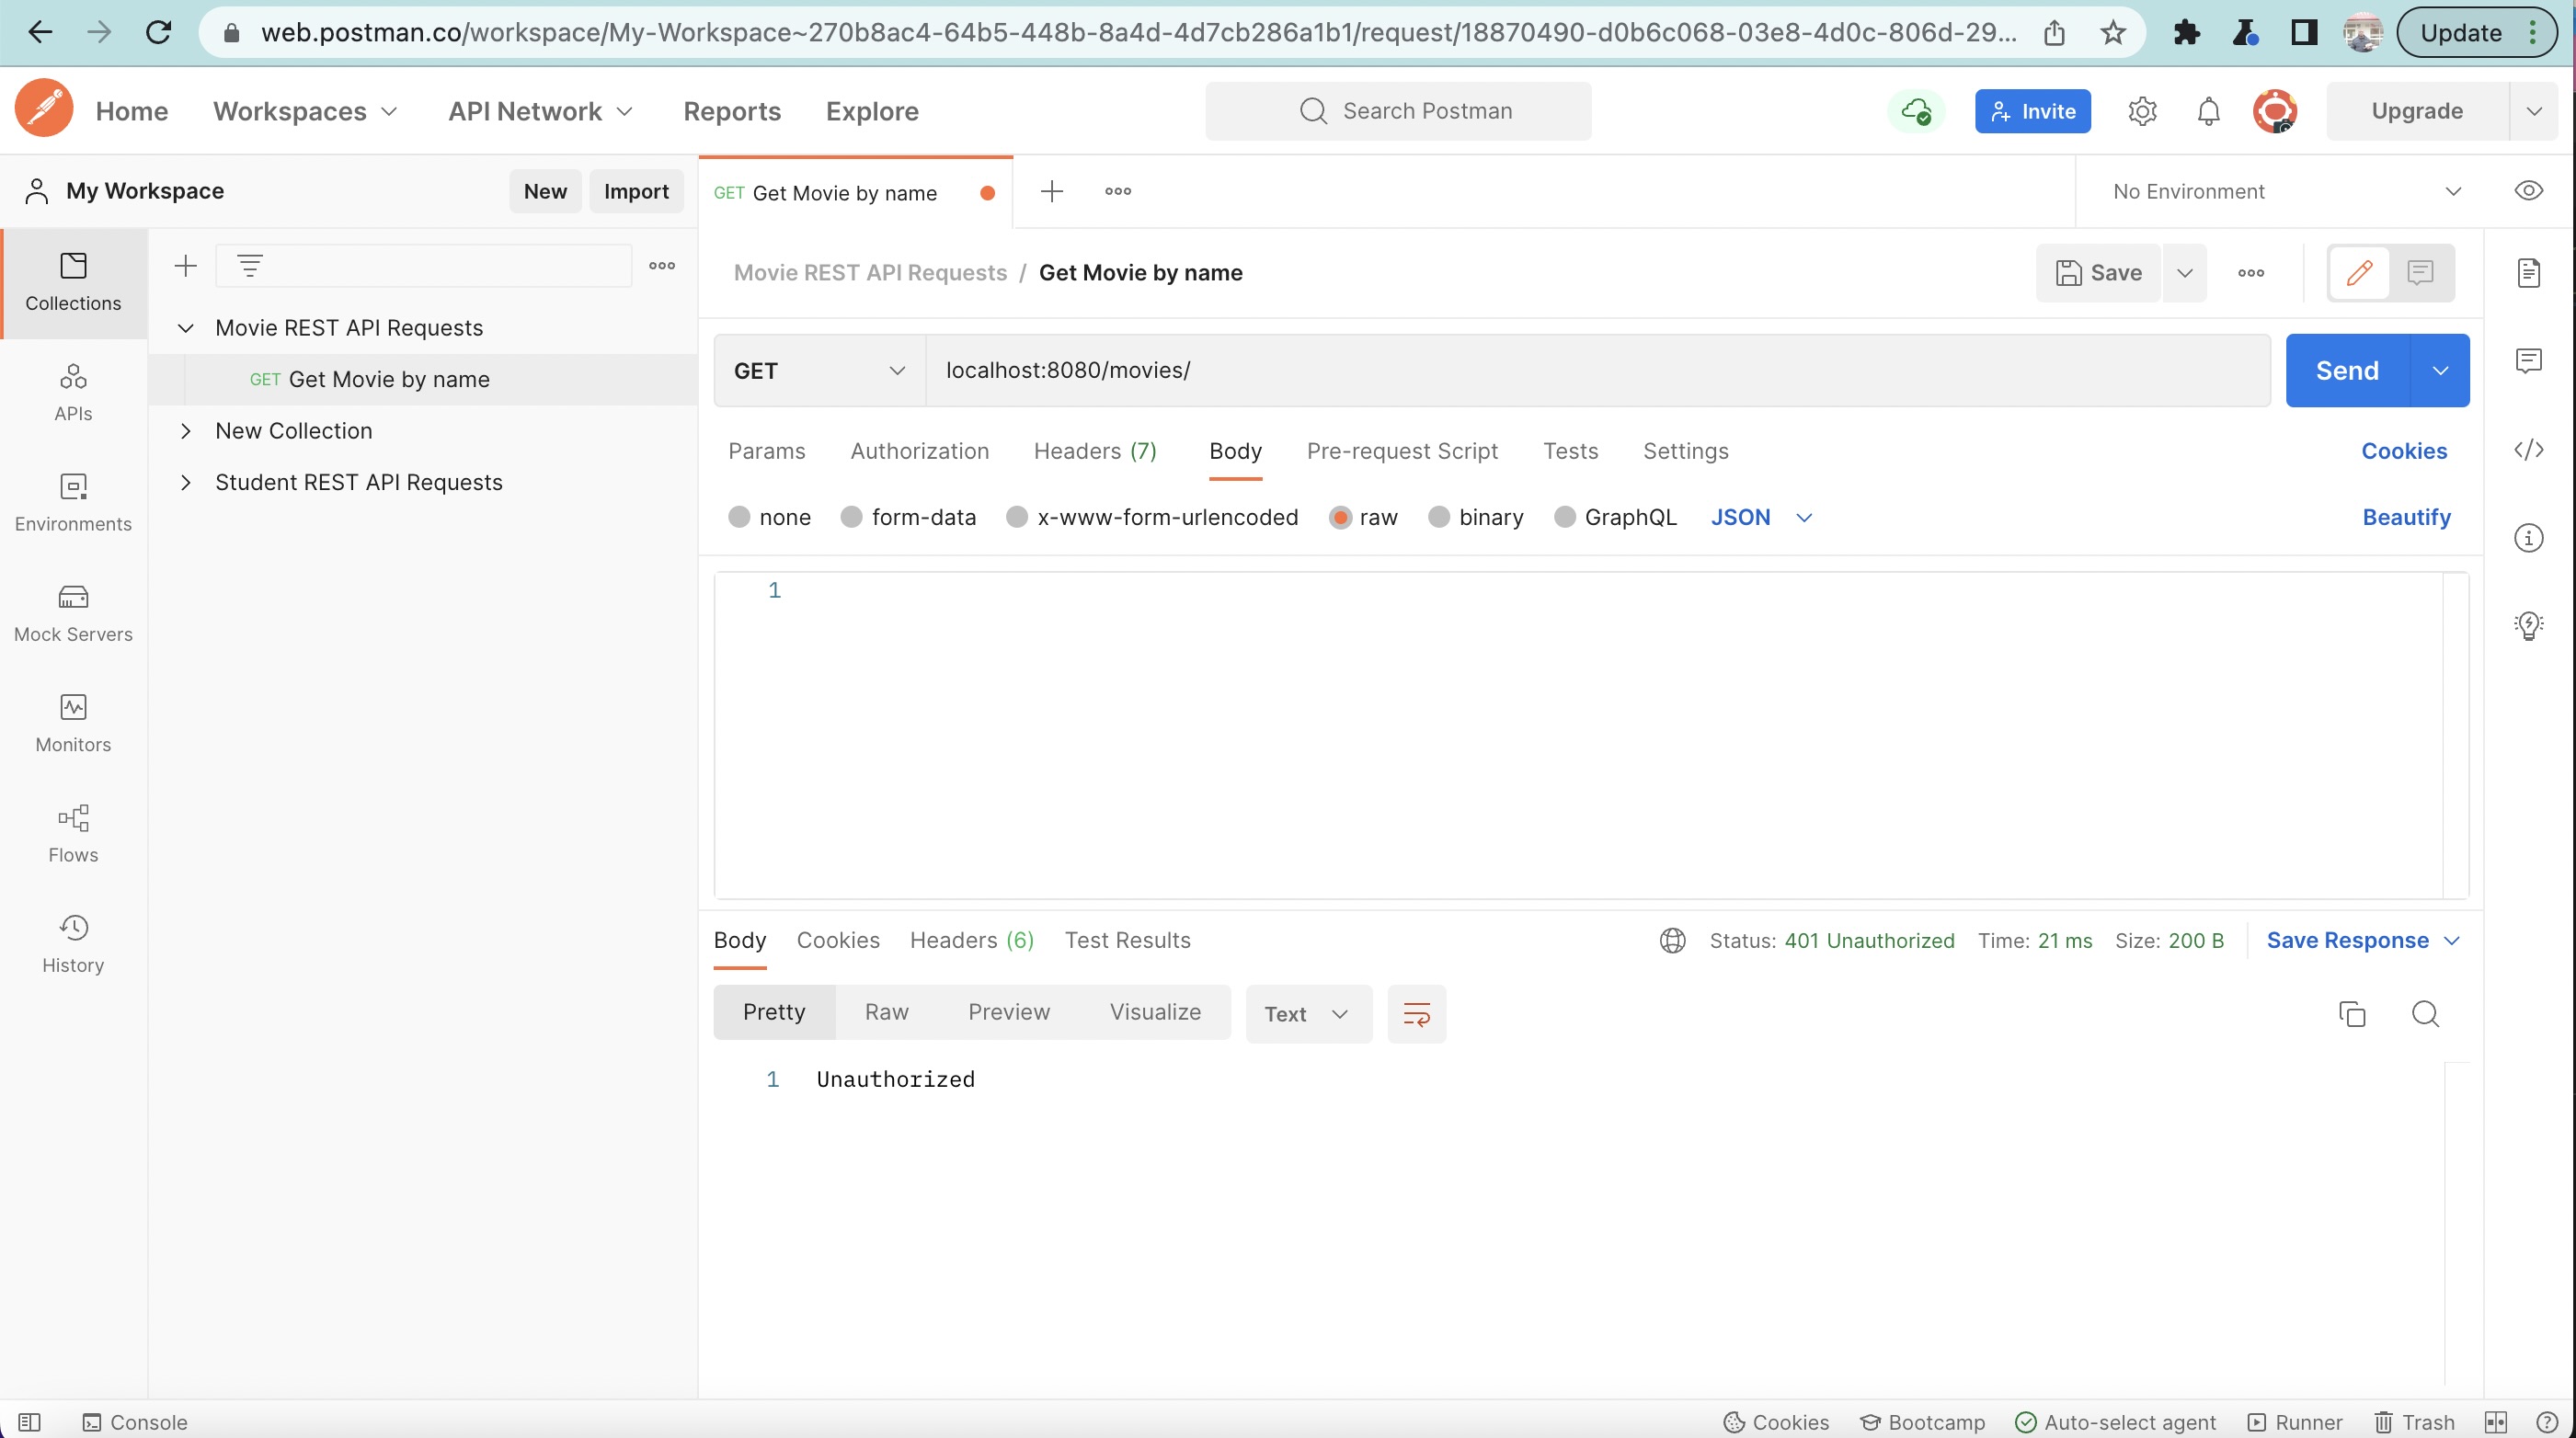Open the code snippet icon
The height and width of the screenshot is (1438, 2576).
coord(2528,449)
